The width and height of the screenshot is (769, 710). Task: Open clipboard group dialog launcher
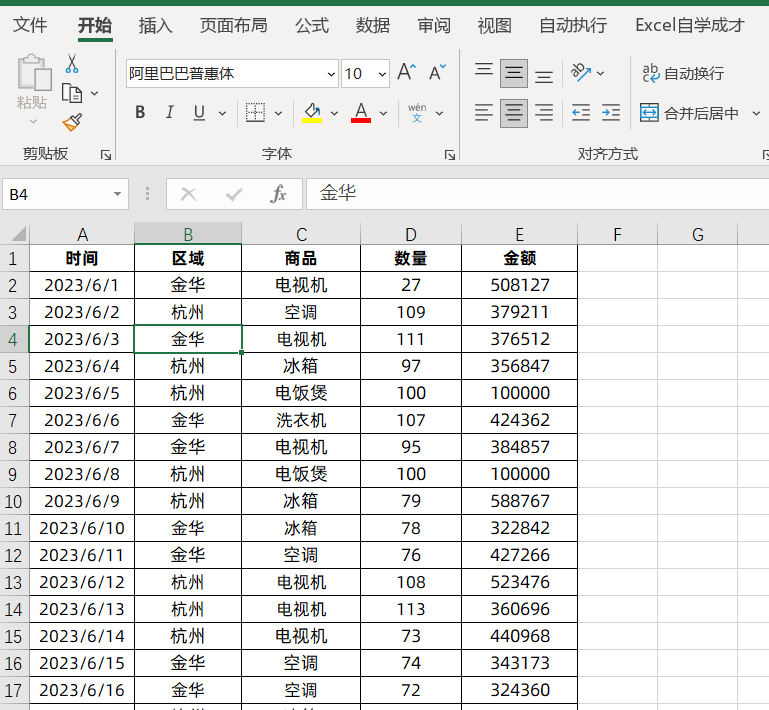pos(105,155)
